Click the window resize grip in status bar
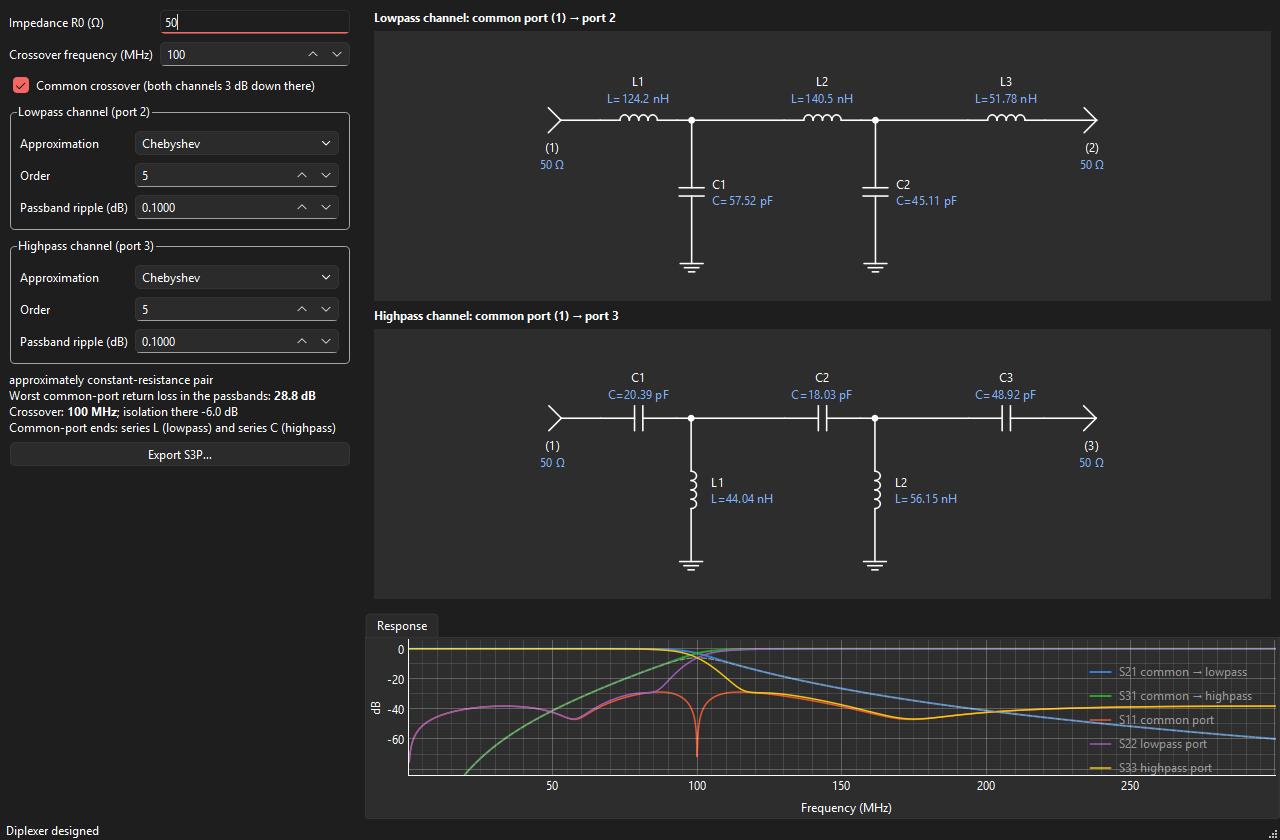Screen dimensions: 1280x840 1272,832
